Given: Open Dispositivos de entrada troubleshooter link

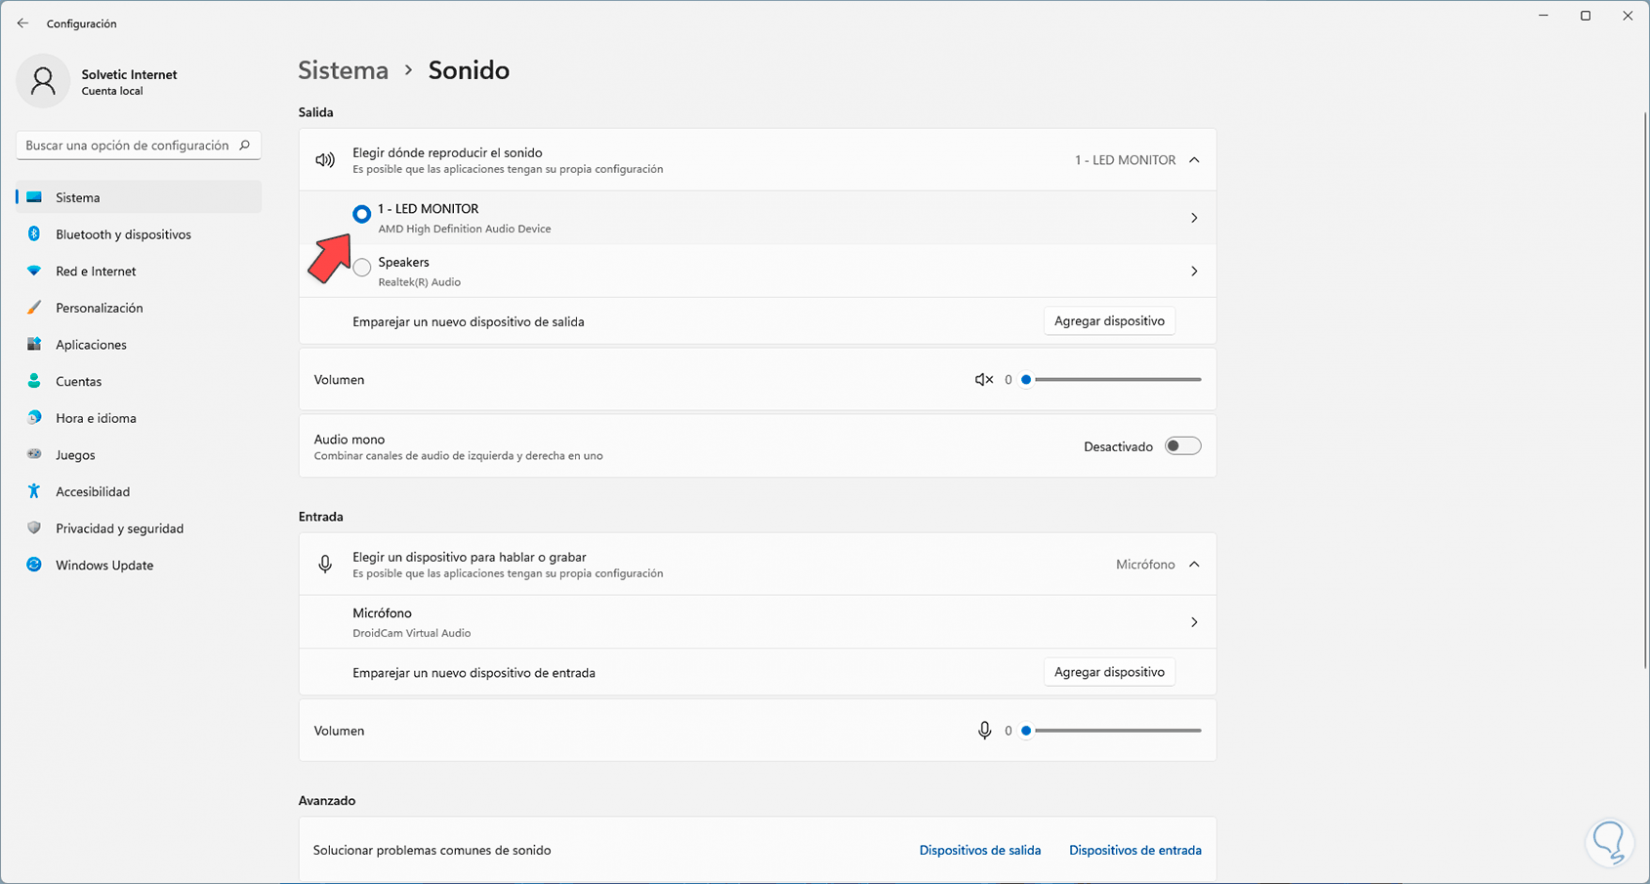Looking at the screenshot, I should [1135, 850].
